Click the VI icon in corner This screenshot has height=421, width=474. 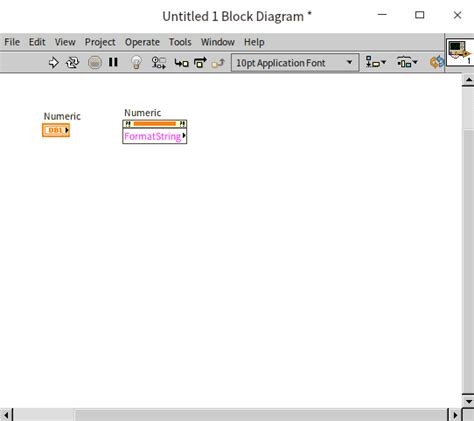coord(460,52)
